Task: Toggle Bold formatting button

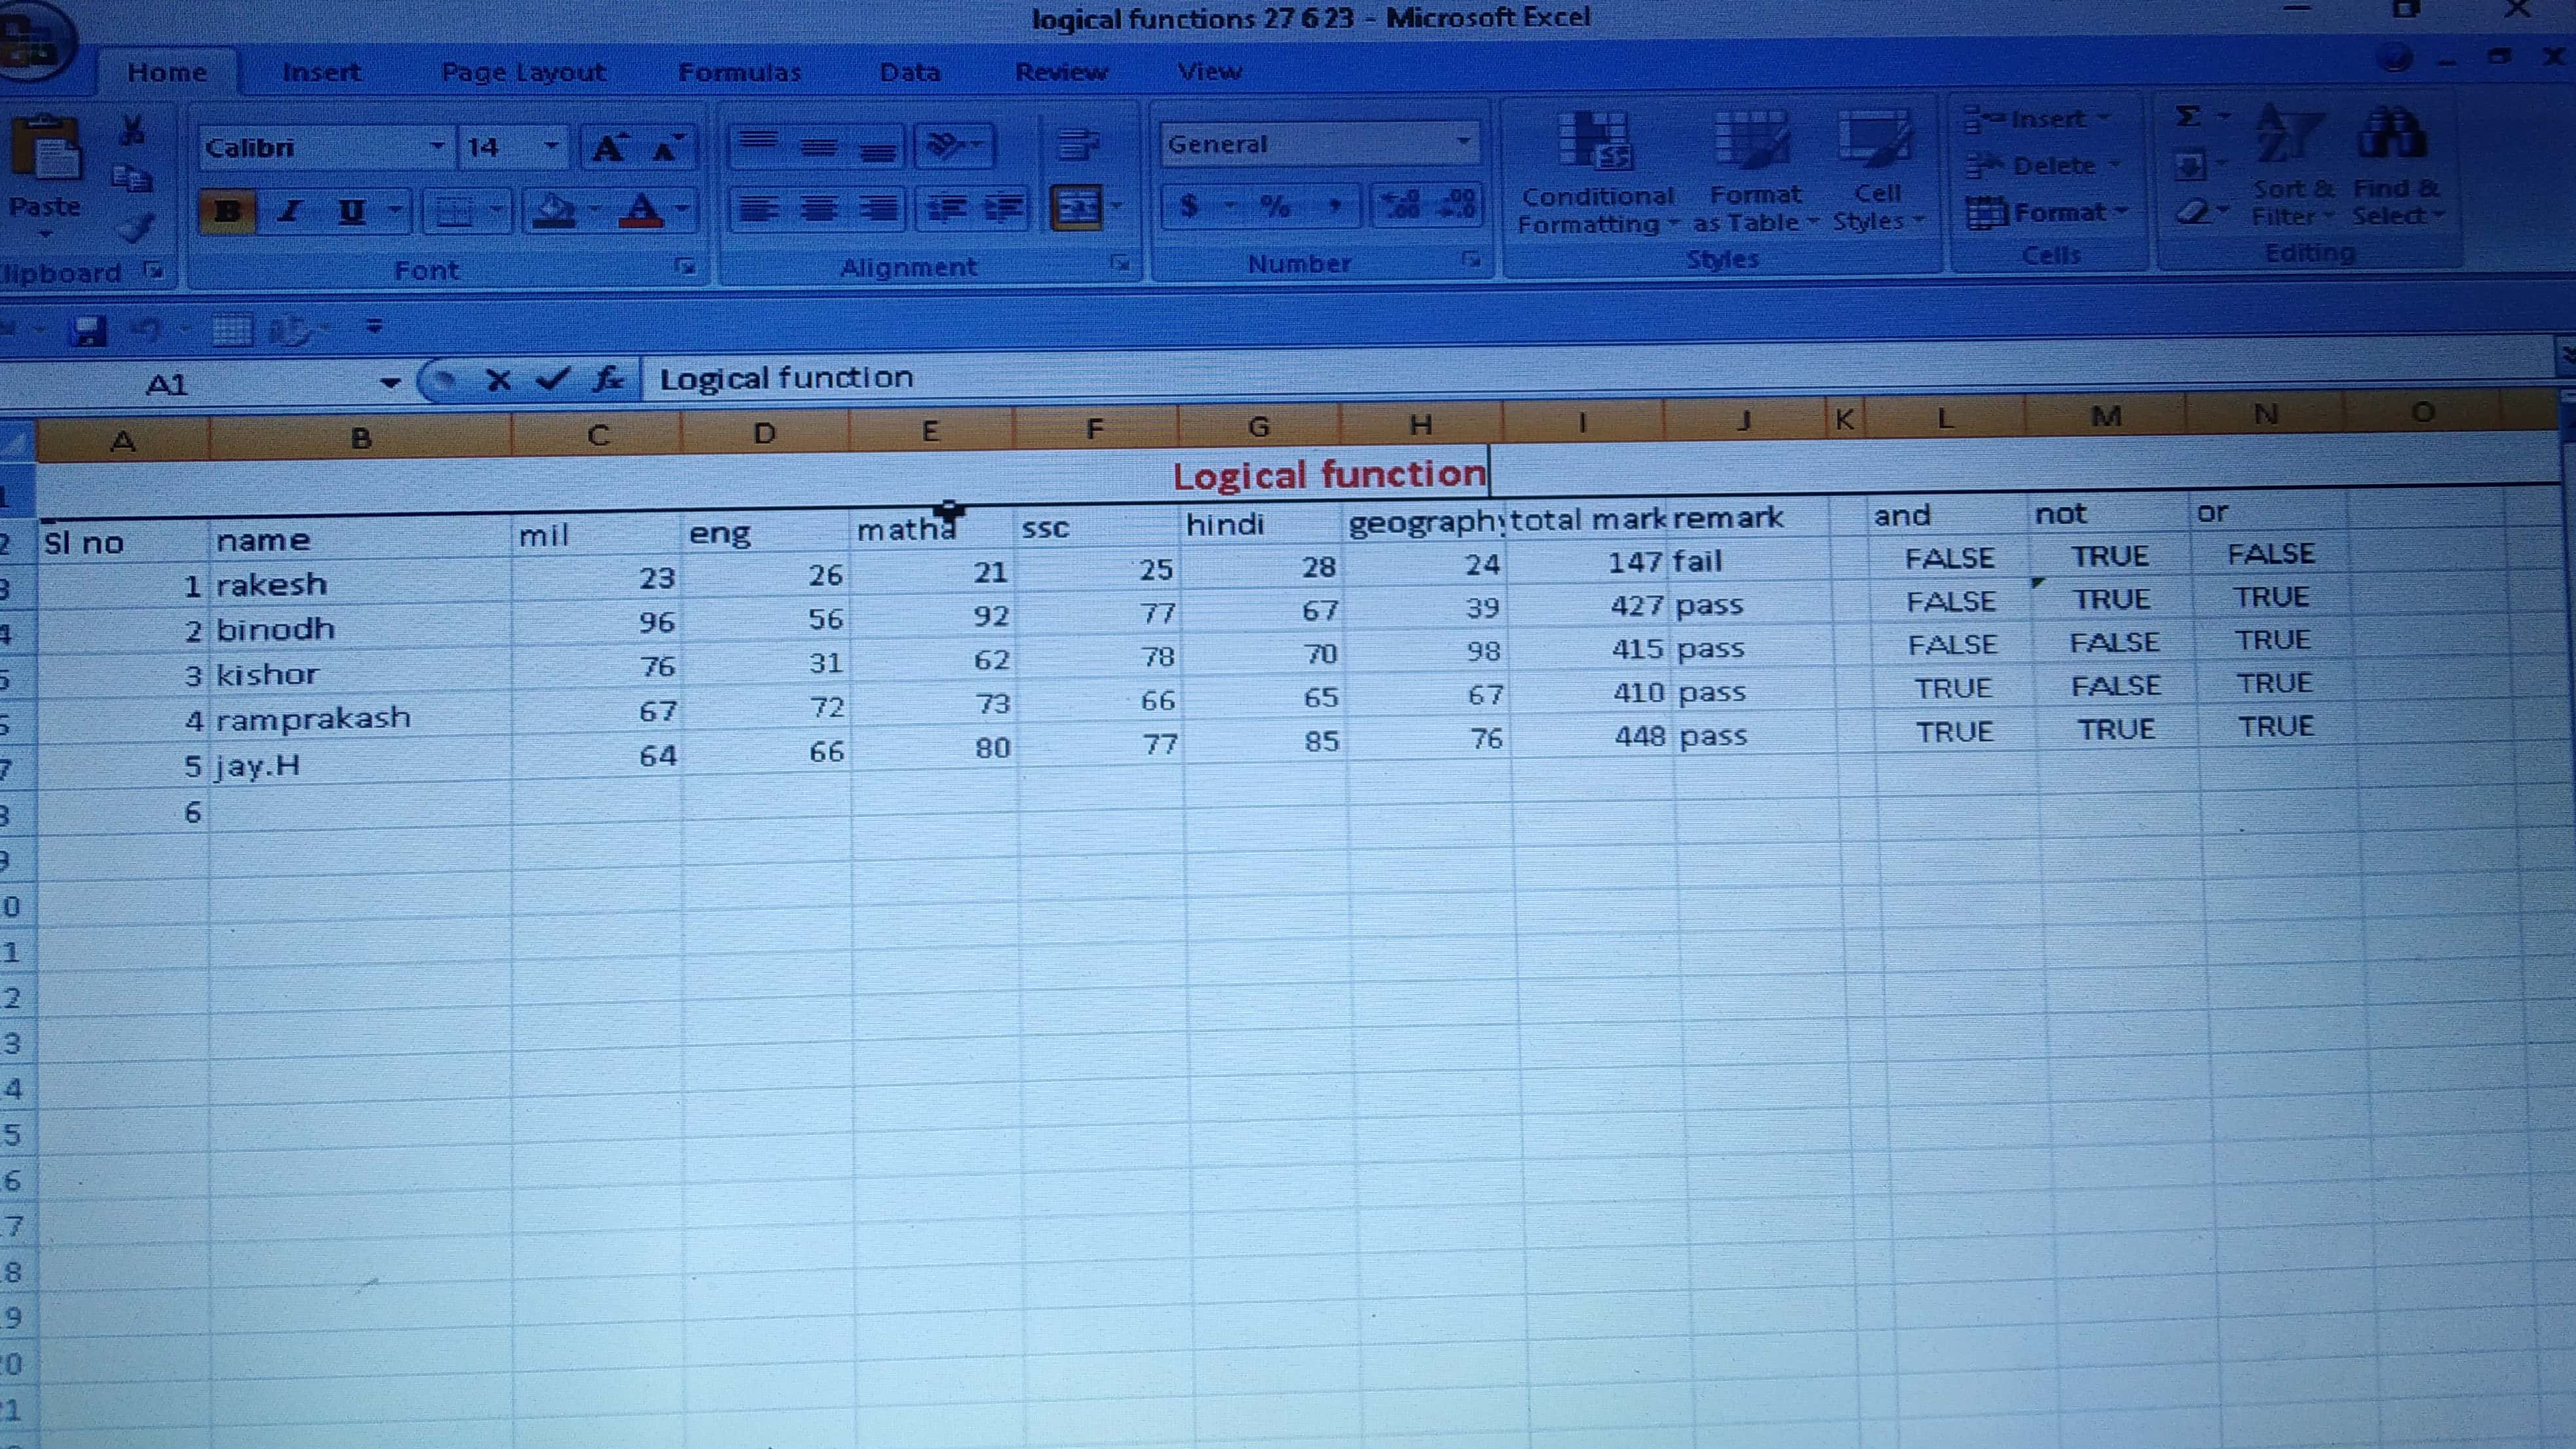Action: tap(228, 211)
